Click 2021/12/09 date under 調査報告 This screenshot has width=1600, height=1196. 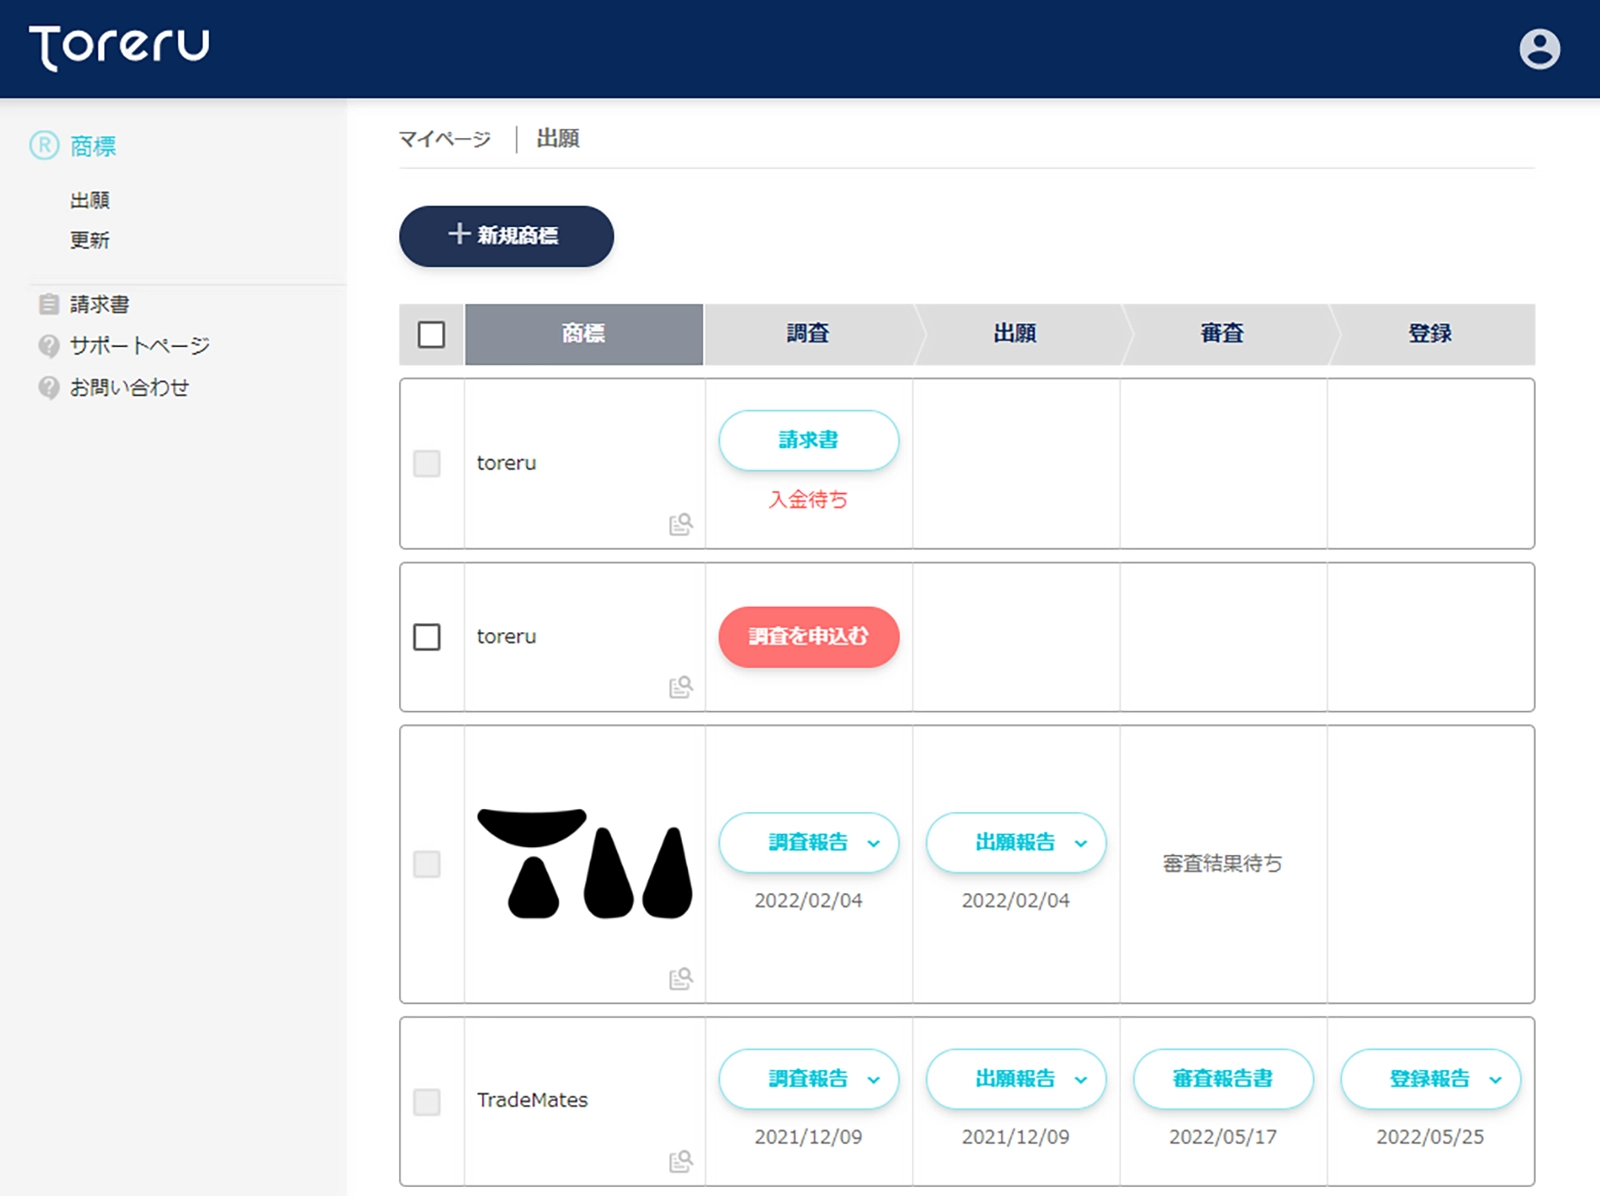pos(808,1137)
